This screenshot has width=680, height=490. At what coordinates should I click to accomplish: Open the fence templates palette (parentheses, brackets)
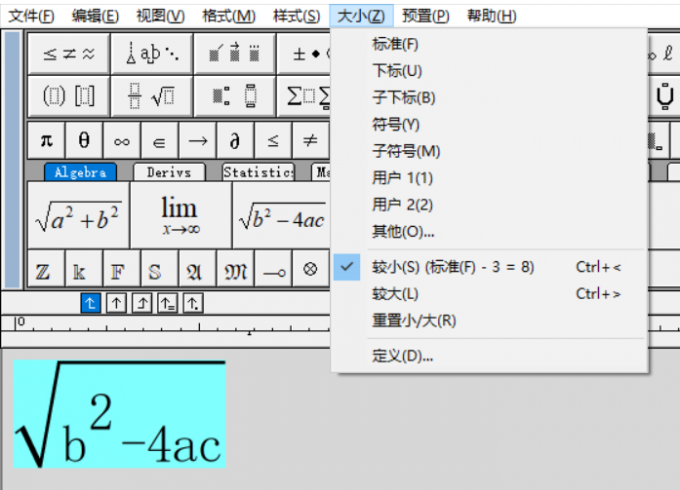click(x=69, y=96)
